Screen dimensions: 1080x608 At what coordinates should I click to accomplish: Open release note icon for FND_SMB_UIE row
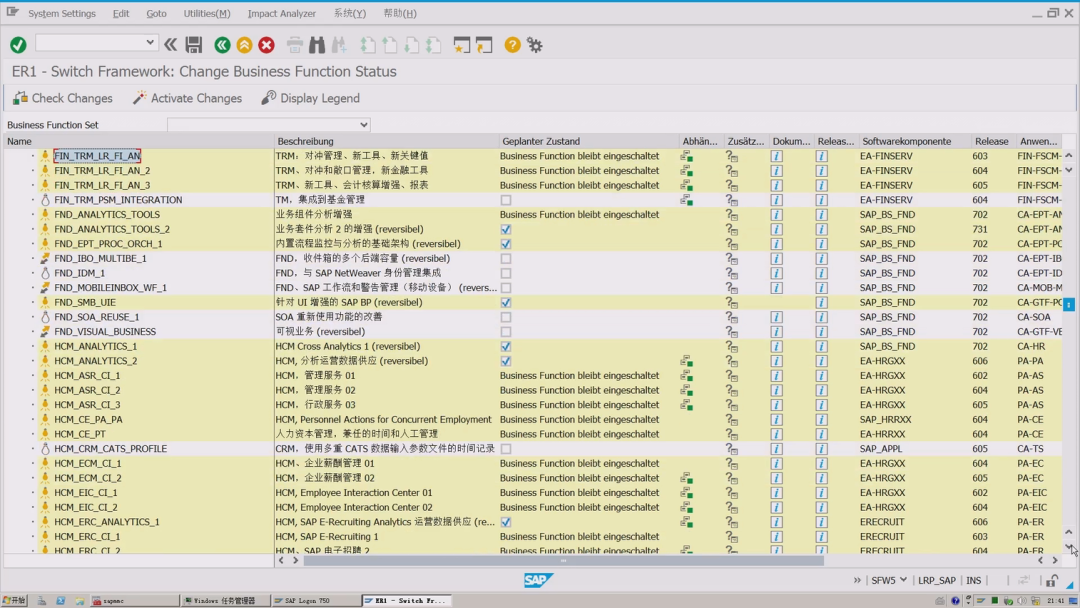point(821,302)
